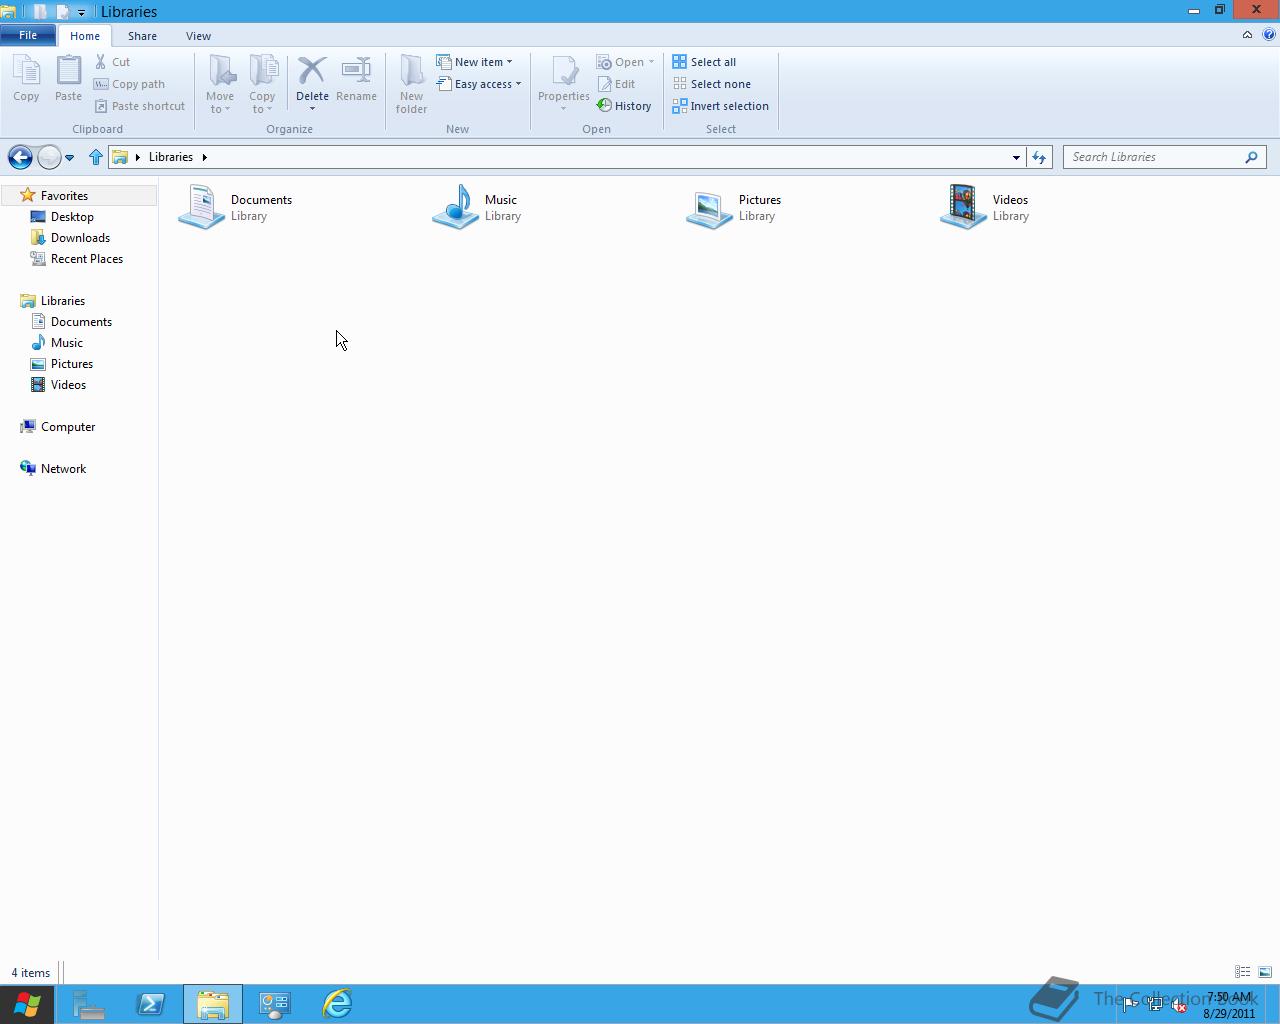Go Back using the navigation arrow
Viewport: 1280px width, 1024px height.
click(x=20, y=157)
